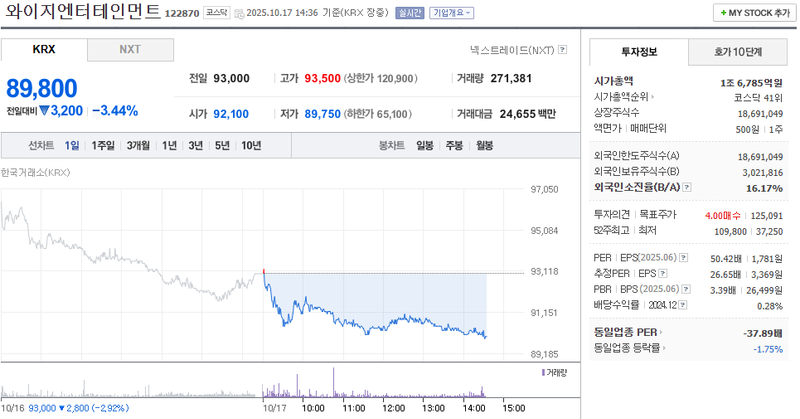
Task: Select the 1일 line chart period
Action: (72, 145)
